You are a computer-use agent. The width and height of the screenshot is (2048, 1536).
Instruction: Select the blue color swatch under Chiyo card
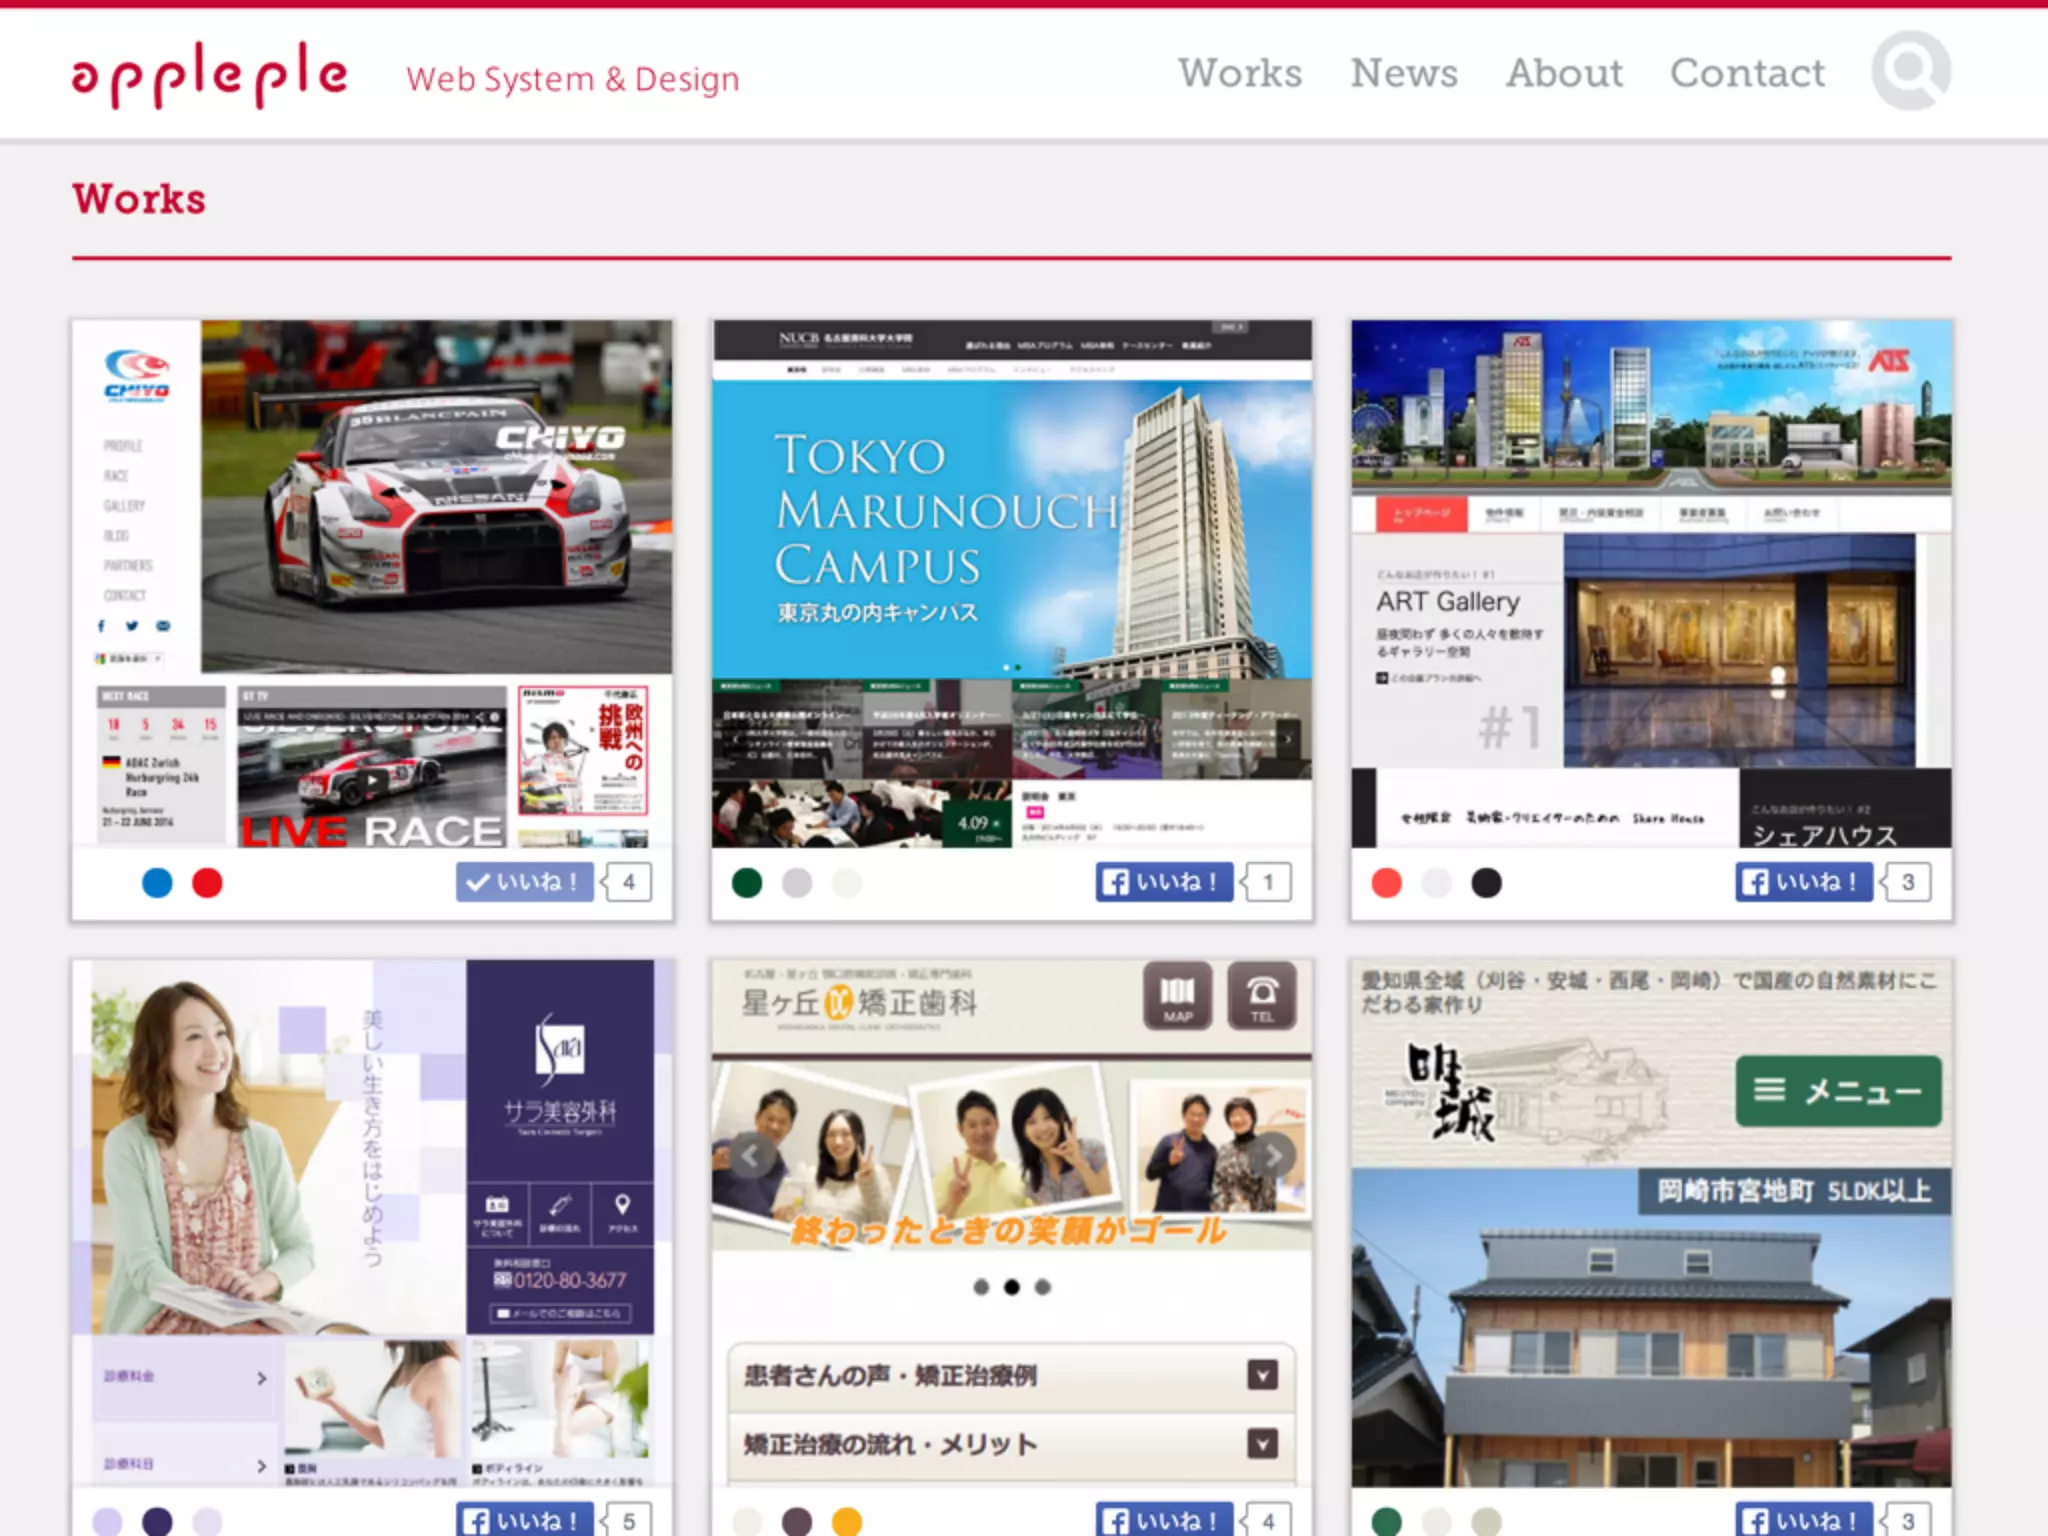[x=157, y=883]
